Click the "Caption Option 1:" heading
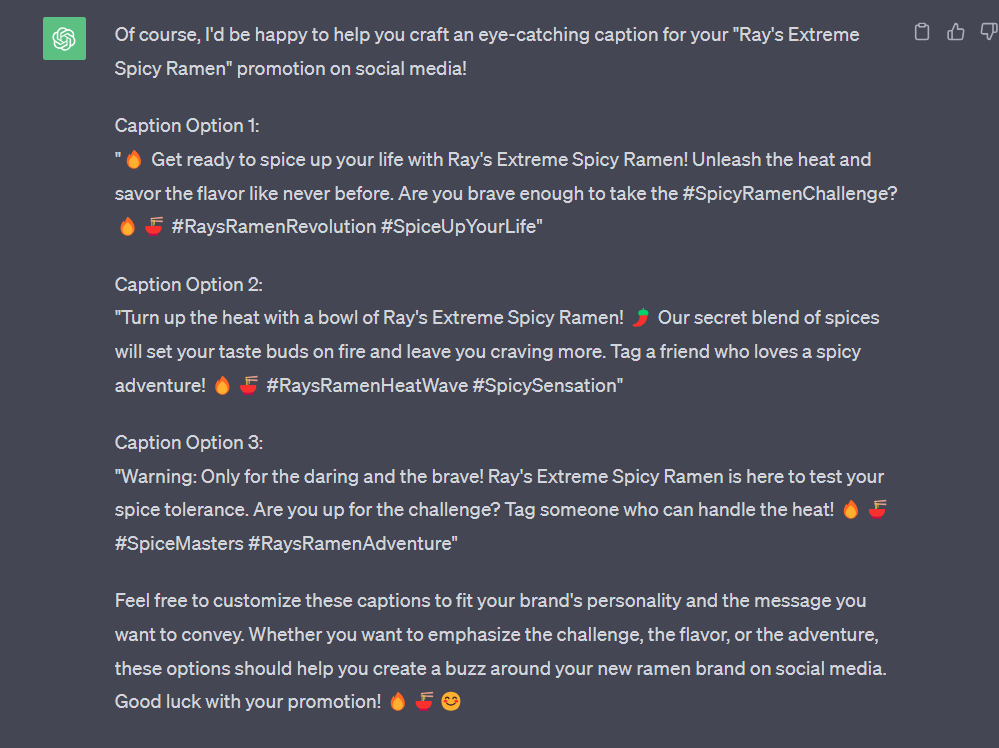This screenshot has height=748, width=999. coord(187,126)
